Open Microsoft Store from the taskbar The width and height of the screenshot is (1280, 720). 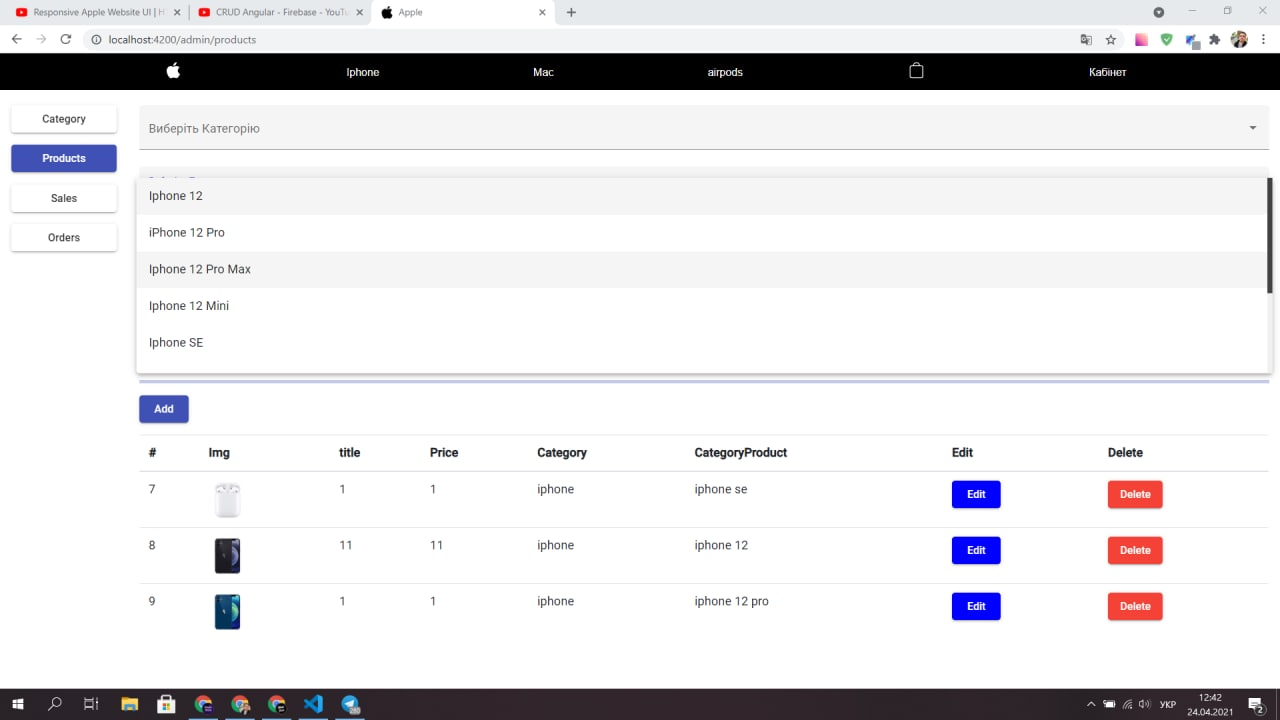coord(166,704)
